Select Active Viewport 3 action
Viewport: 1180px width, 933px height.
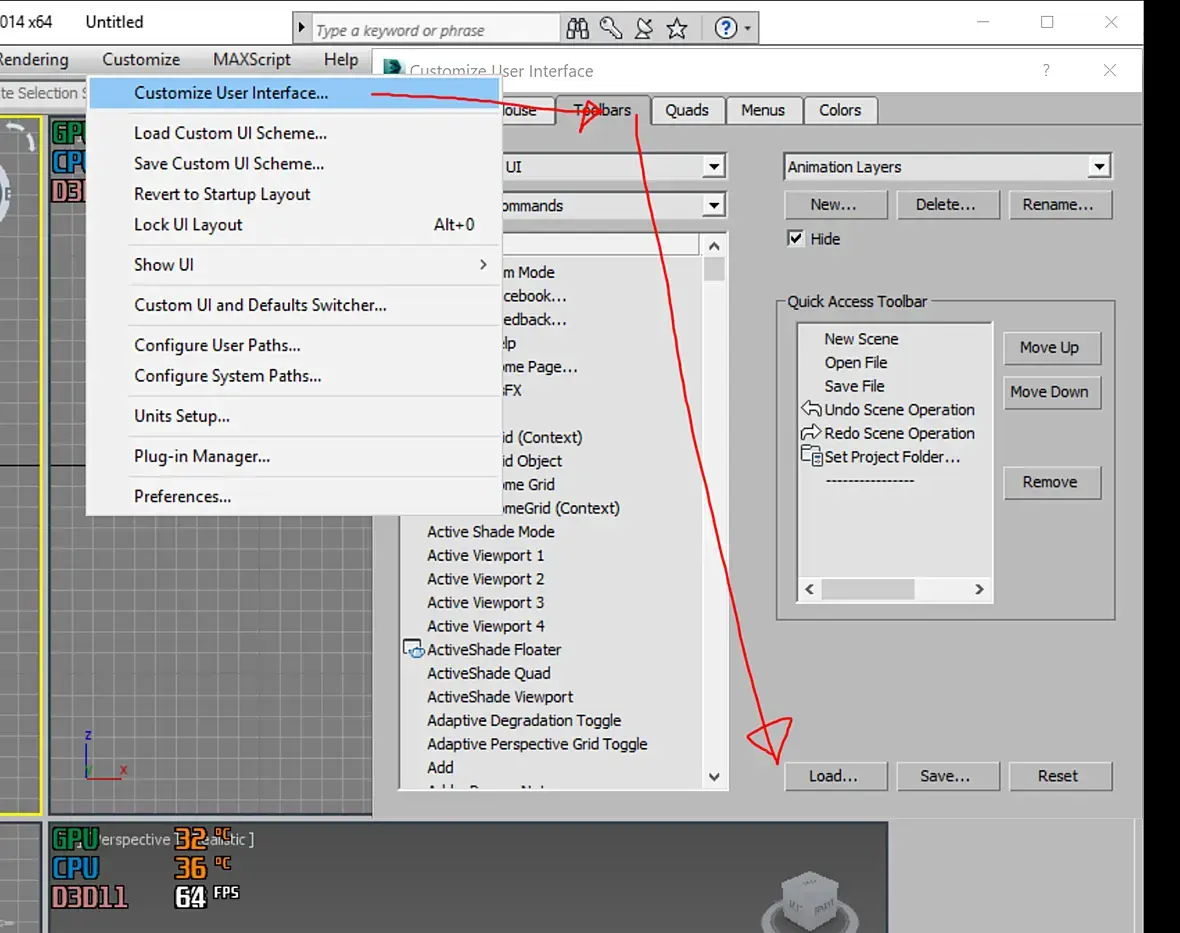485,603
